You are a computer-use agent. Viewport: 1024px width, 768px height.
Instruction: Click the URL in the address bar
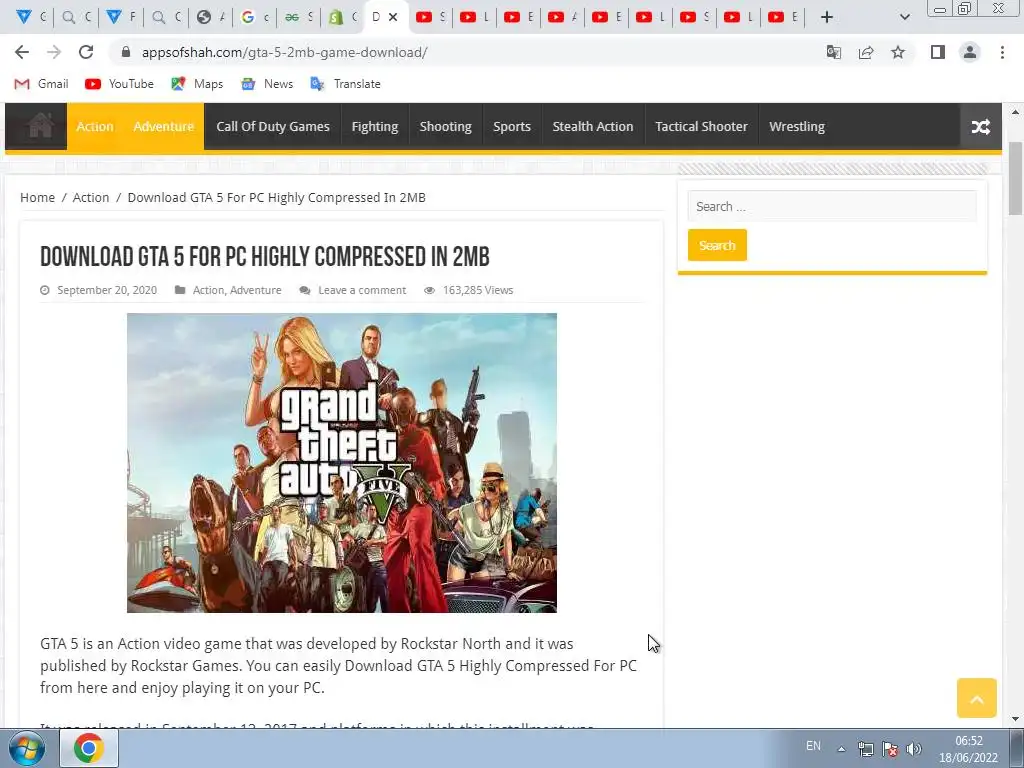(284, 52)
